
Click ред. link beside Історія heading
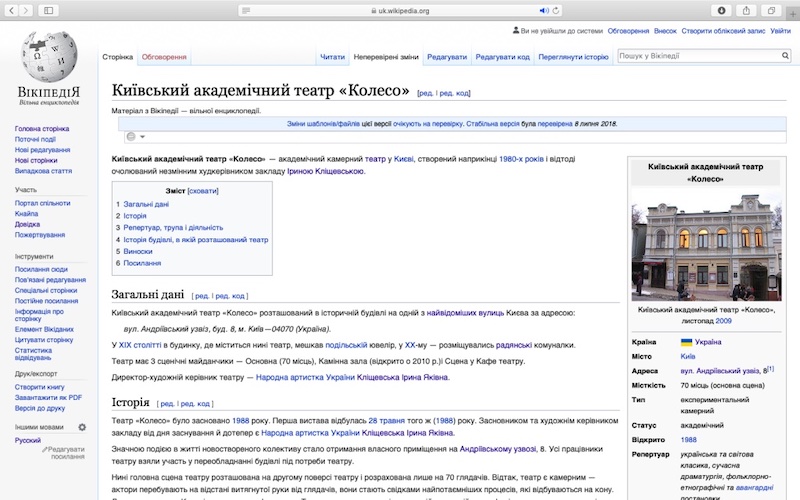point(167,404)
